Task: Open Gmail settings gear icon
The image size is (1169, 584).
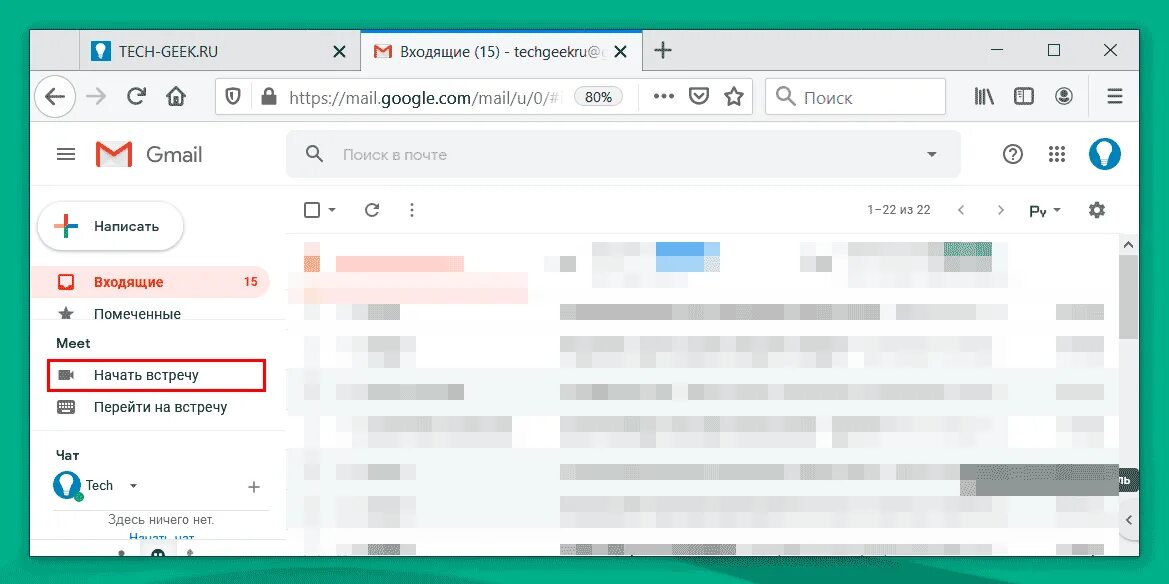Action: pos(1097,210)
